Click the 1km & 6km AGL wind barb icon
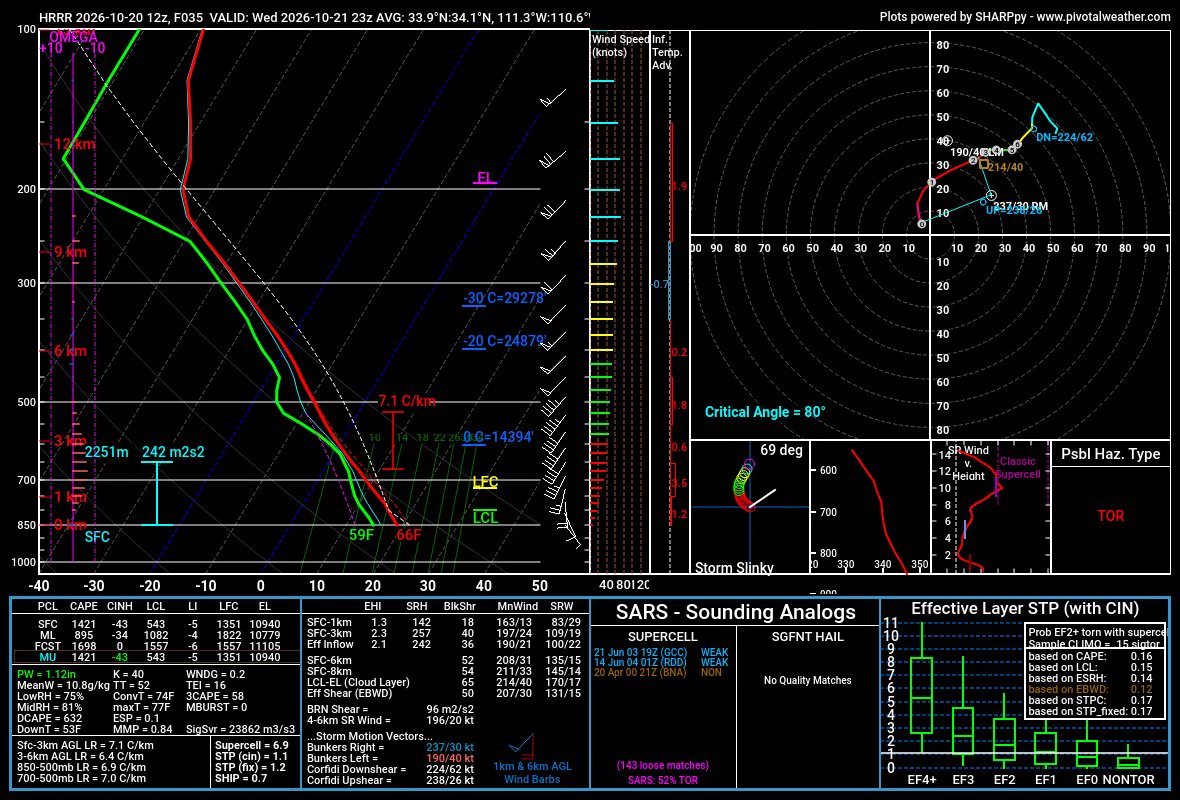Viewport: 1180px width, 800px height. point(522,746)
